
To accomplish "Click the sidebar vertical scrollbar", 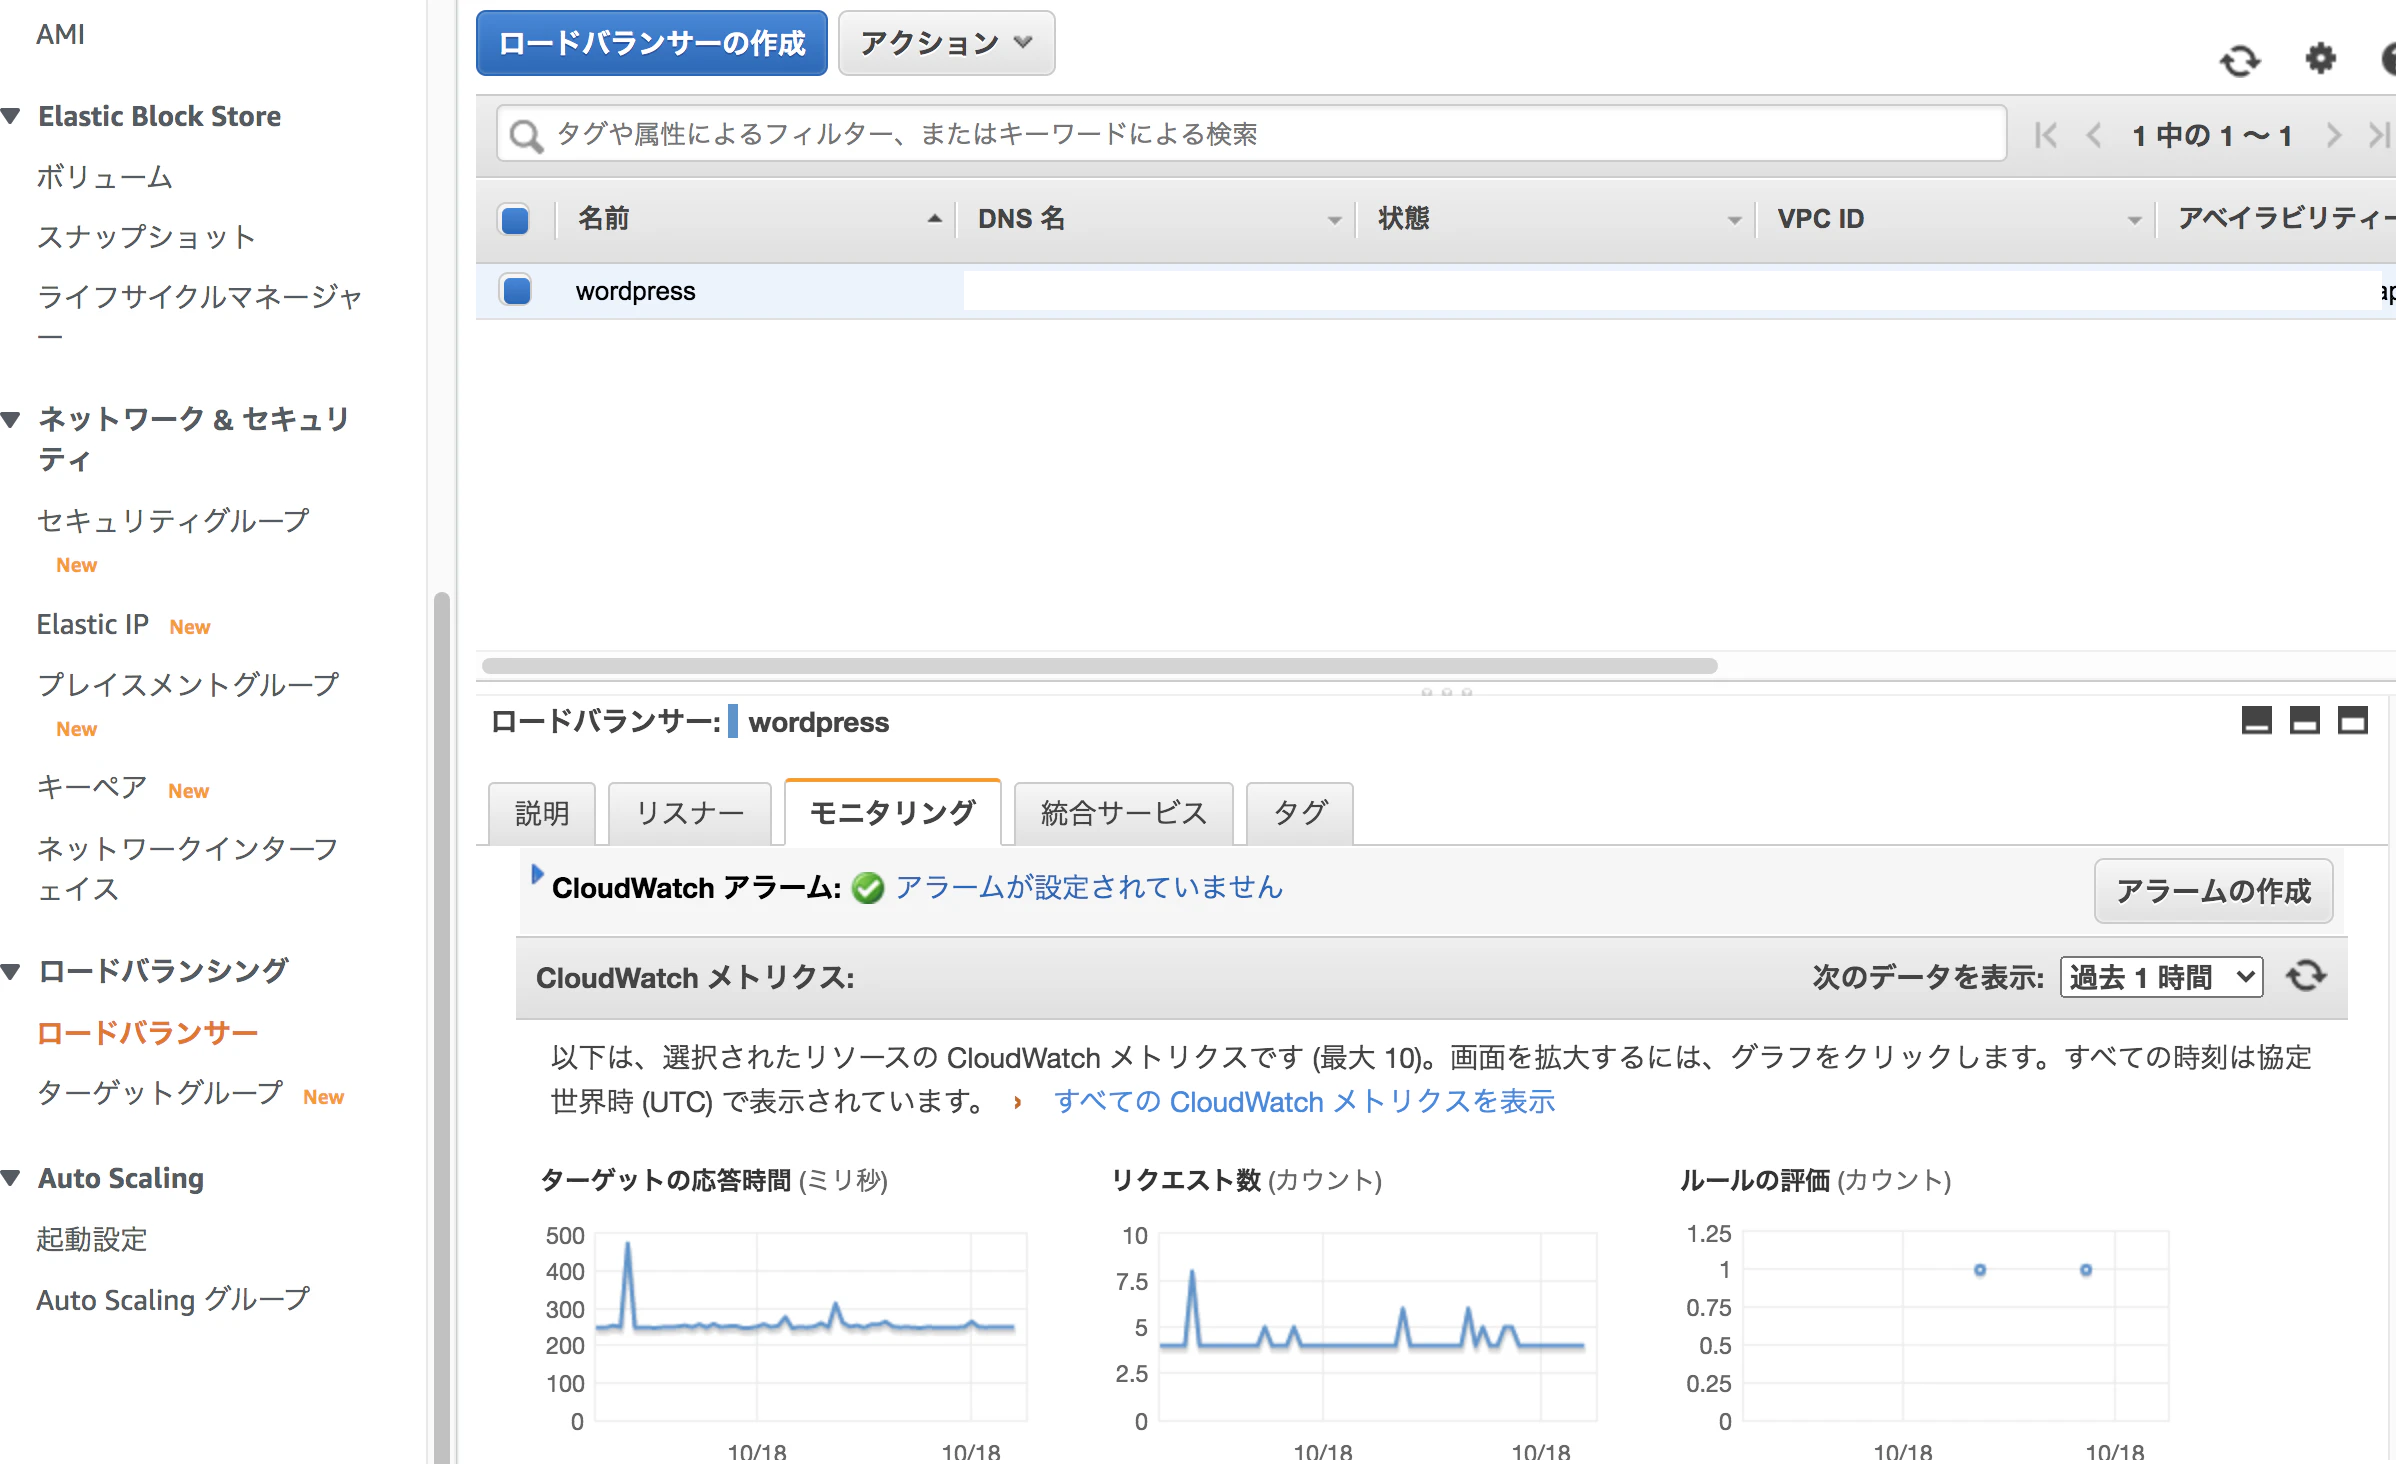I will [441, 1028].
